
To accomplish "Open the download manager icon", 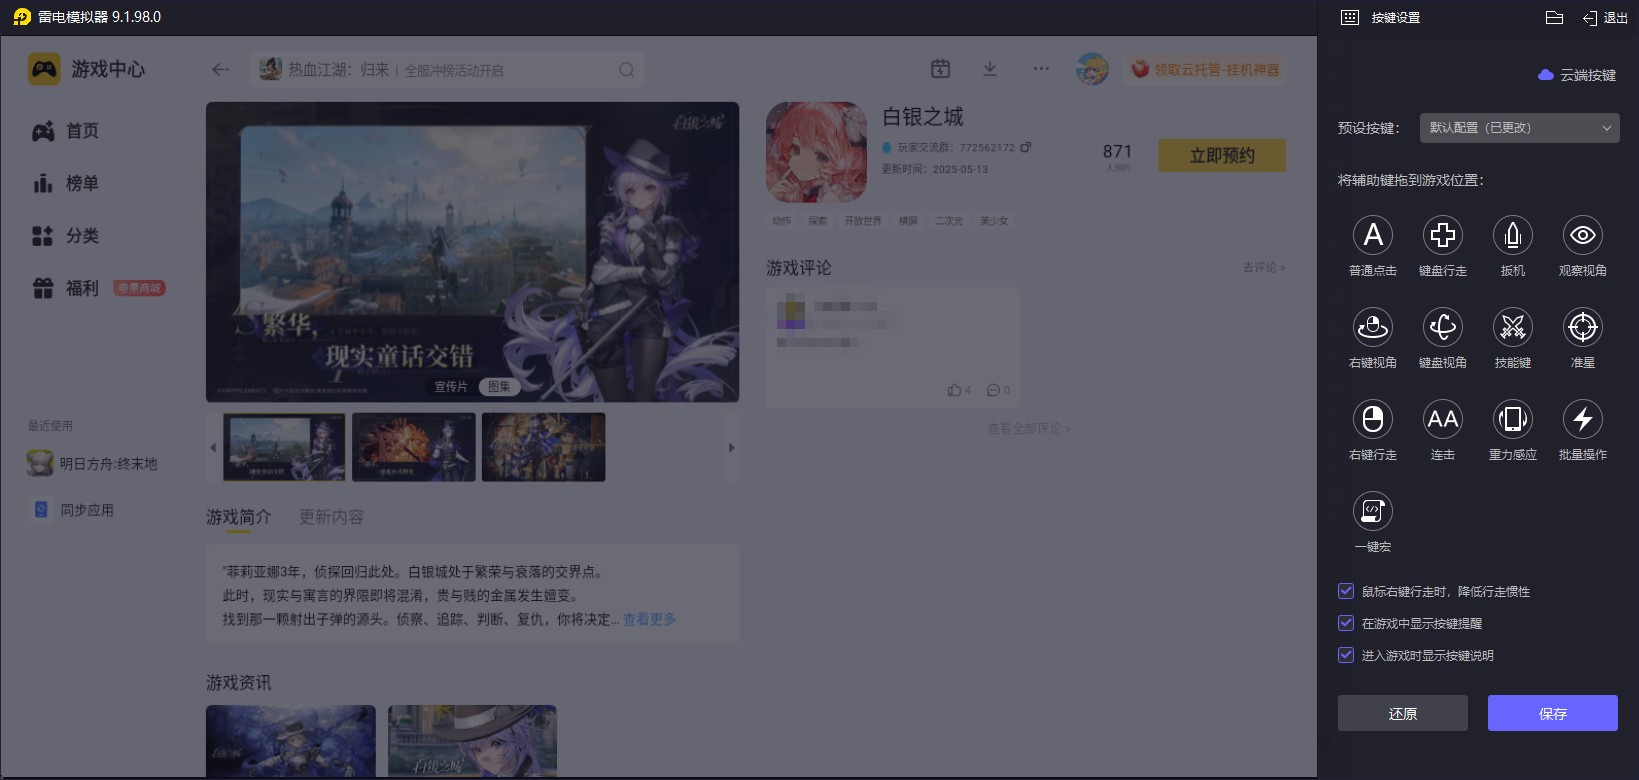I will tap(990, 68).
